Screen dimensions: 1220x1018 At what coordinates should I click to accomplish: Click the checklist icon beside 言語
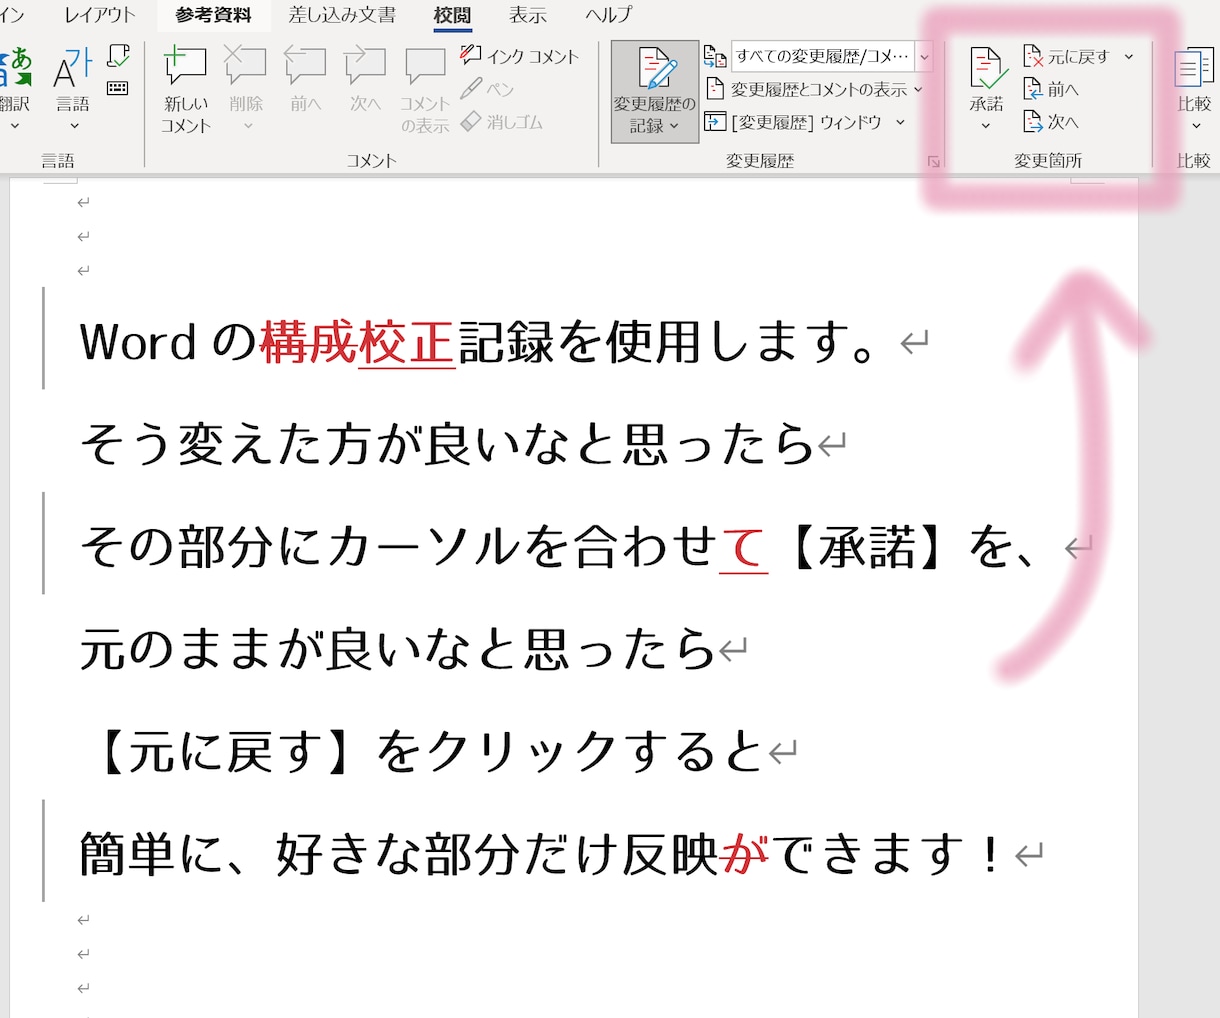pos(118,56)
